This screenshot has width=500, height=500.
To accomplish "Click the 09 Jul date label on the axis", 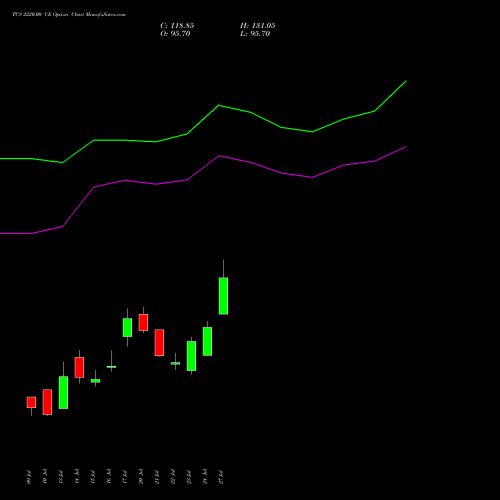I will point(29,477).
